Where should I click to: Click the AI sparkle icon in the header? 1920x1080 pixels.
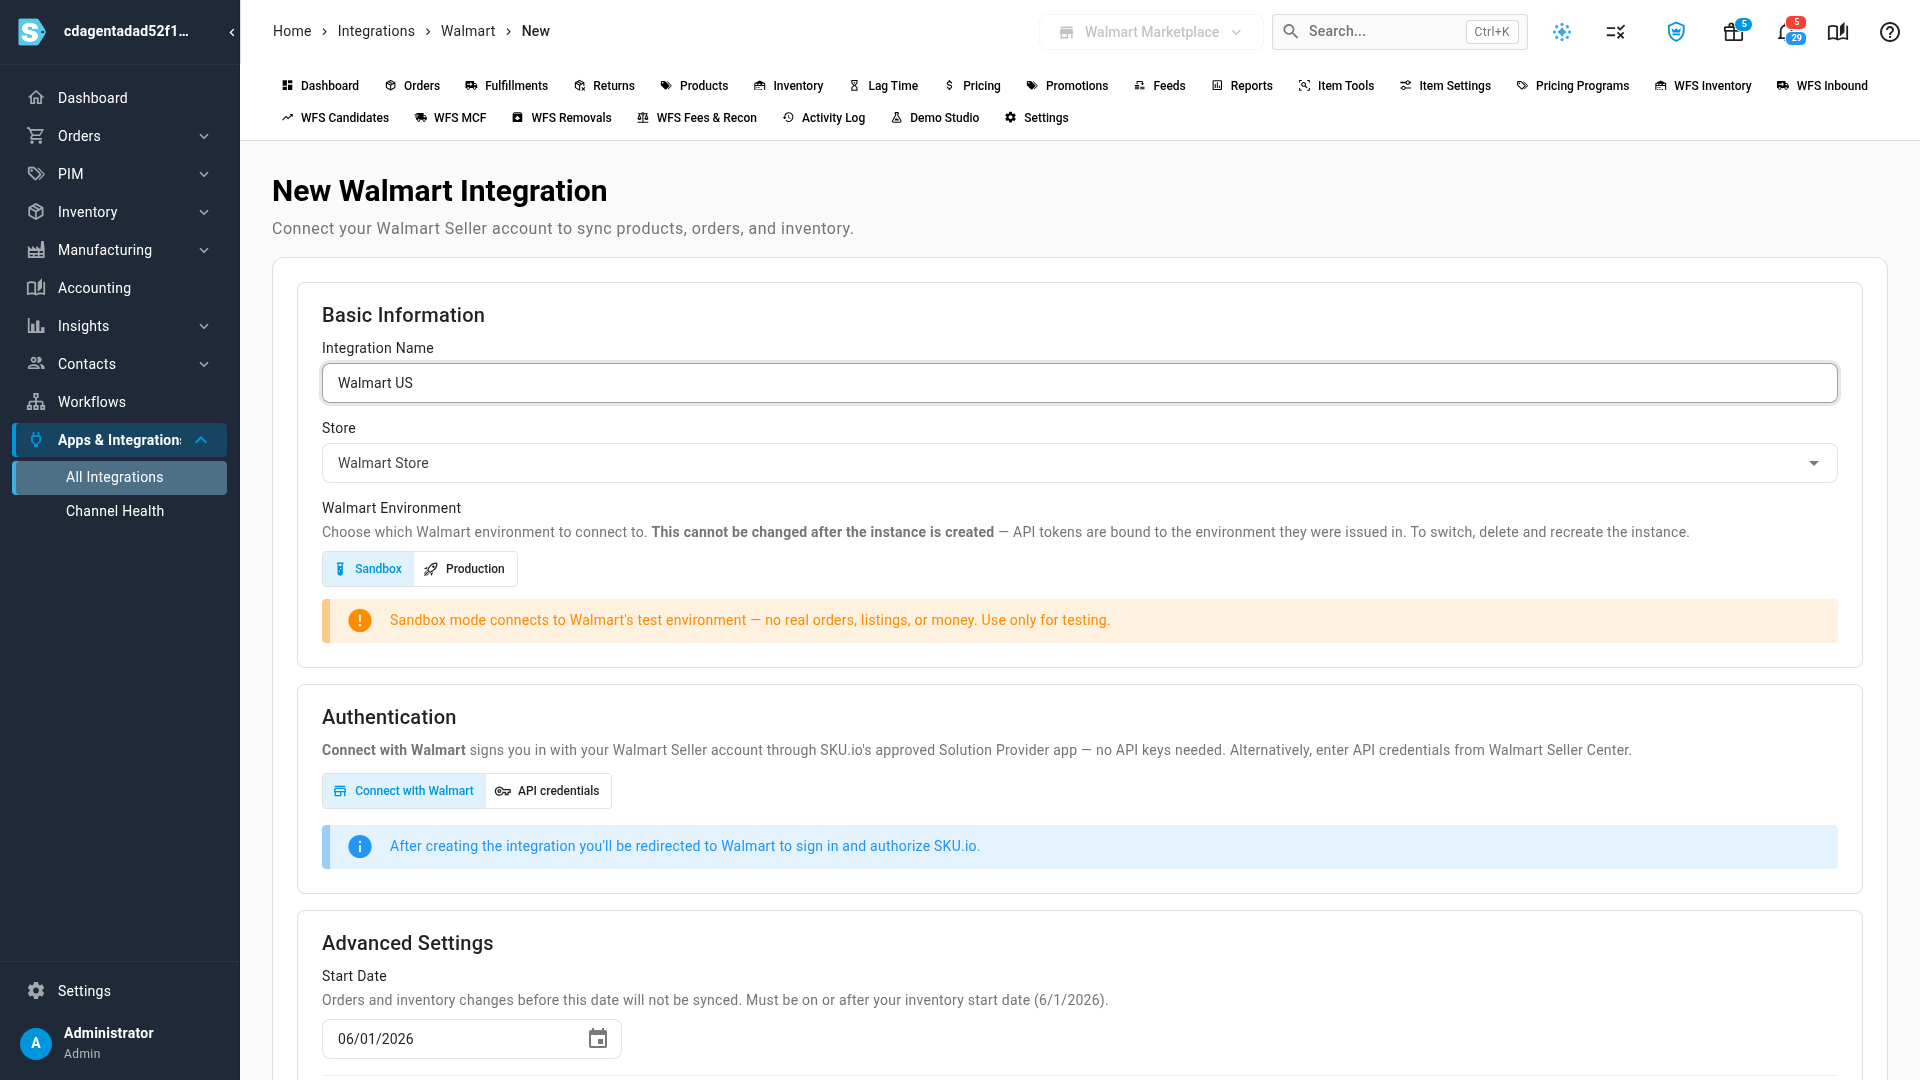tap(1562, 32)
